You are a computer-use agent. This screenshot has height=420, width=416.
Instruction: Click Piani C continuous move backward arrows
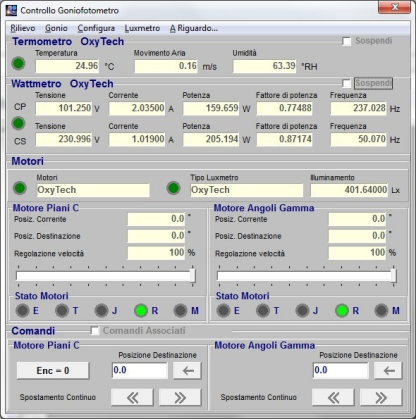click(x=132, y=397)
